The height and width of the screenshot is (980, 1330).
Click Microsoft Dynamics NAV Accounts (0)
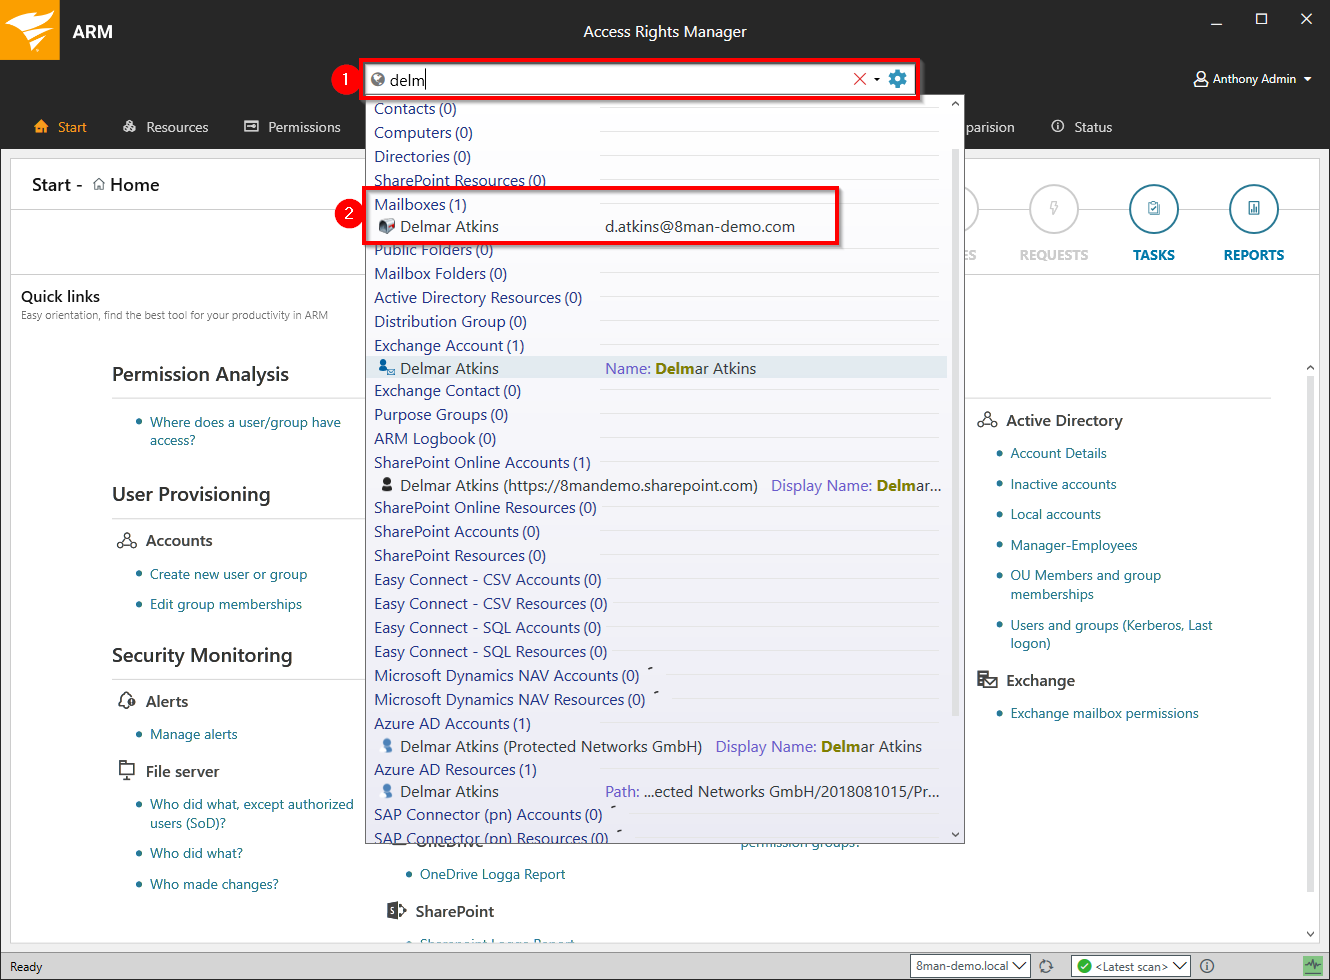click(506, 675)
